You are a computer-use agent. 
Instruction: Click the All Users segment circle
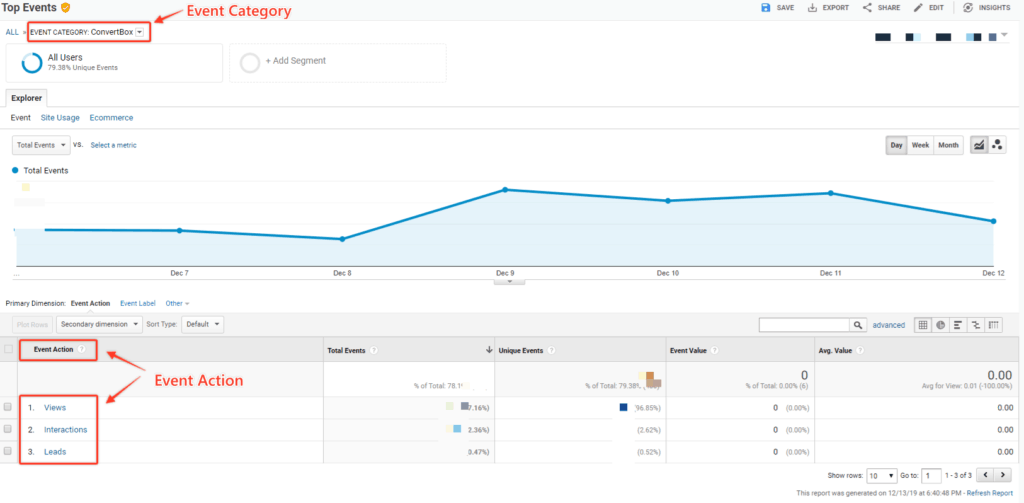pyautogui.click(x=32, y=63)
